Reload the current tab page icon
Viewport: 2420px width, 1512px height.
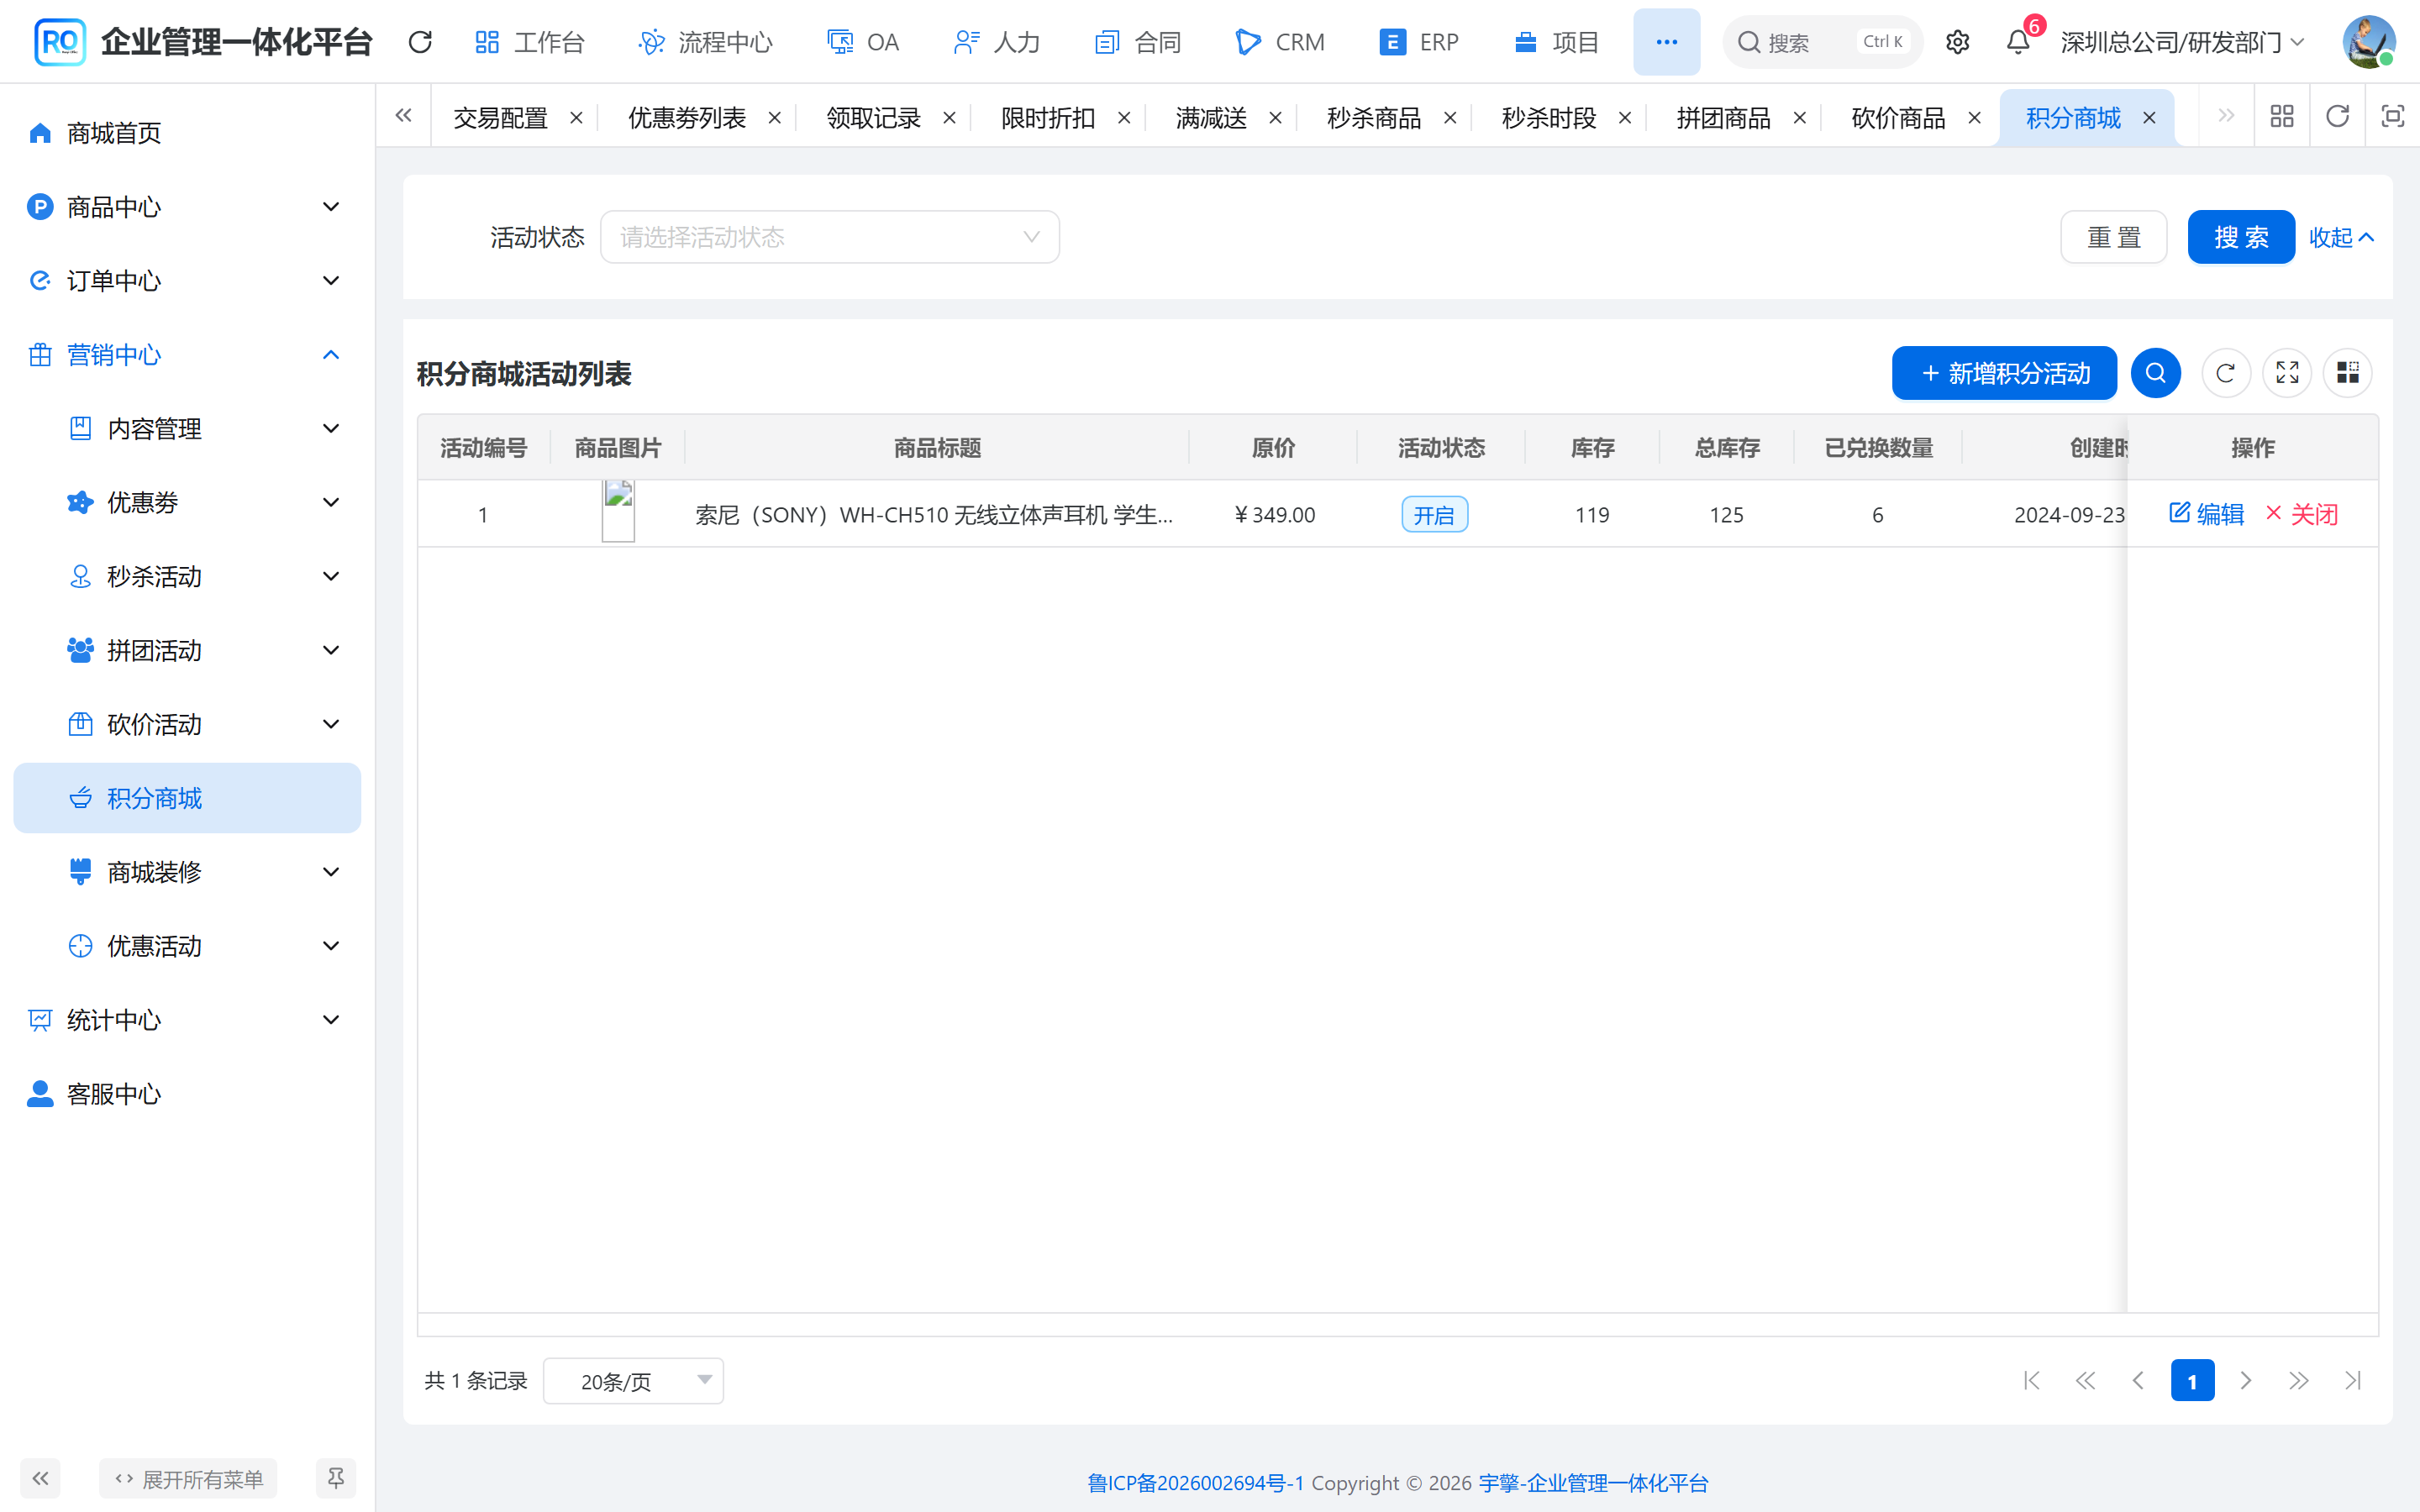(x=2337, y=117)
